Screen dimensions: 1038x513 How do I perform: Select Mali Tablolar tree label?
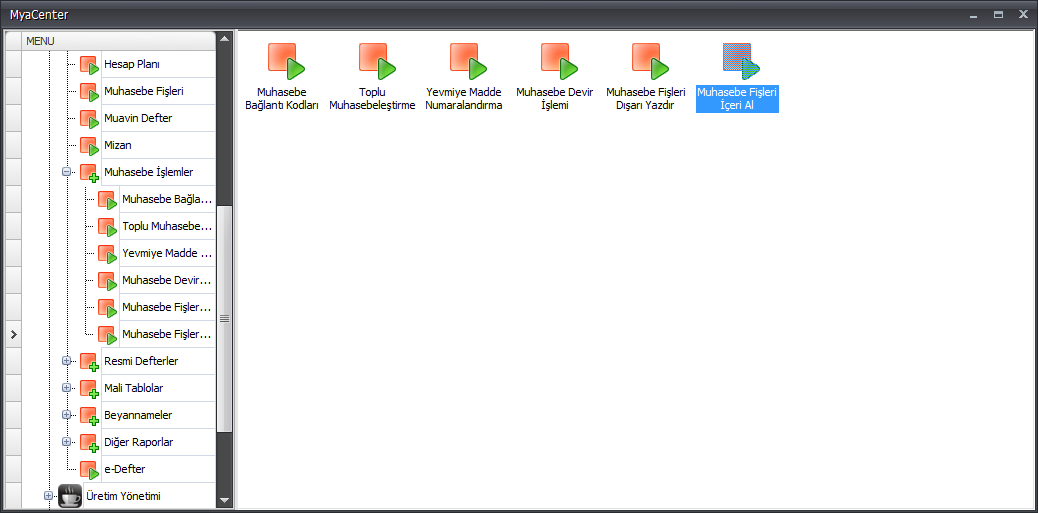(x=134, y=388)
